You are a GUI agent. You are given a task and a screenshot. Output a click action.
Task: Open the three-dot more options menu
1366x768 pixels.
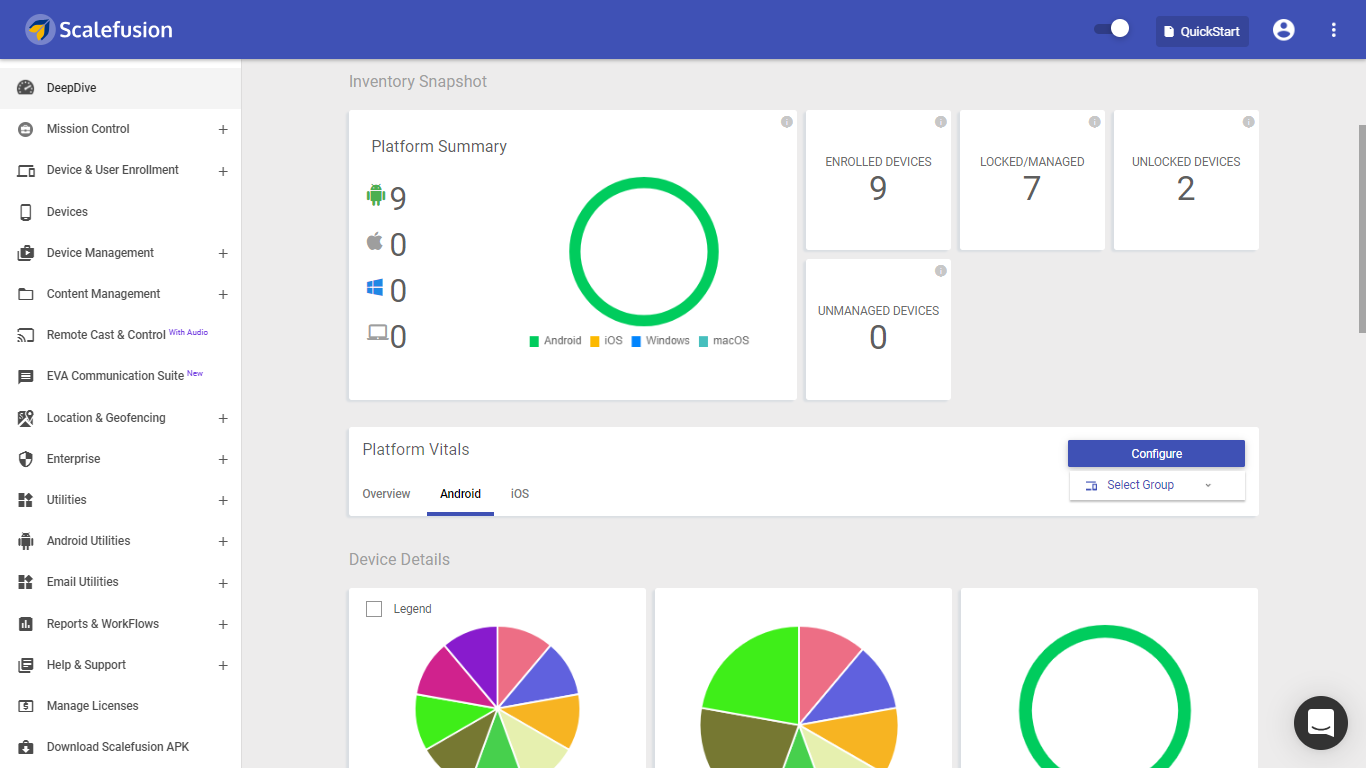click(x=1334, y=30)
